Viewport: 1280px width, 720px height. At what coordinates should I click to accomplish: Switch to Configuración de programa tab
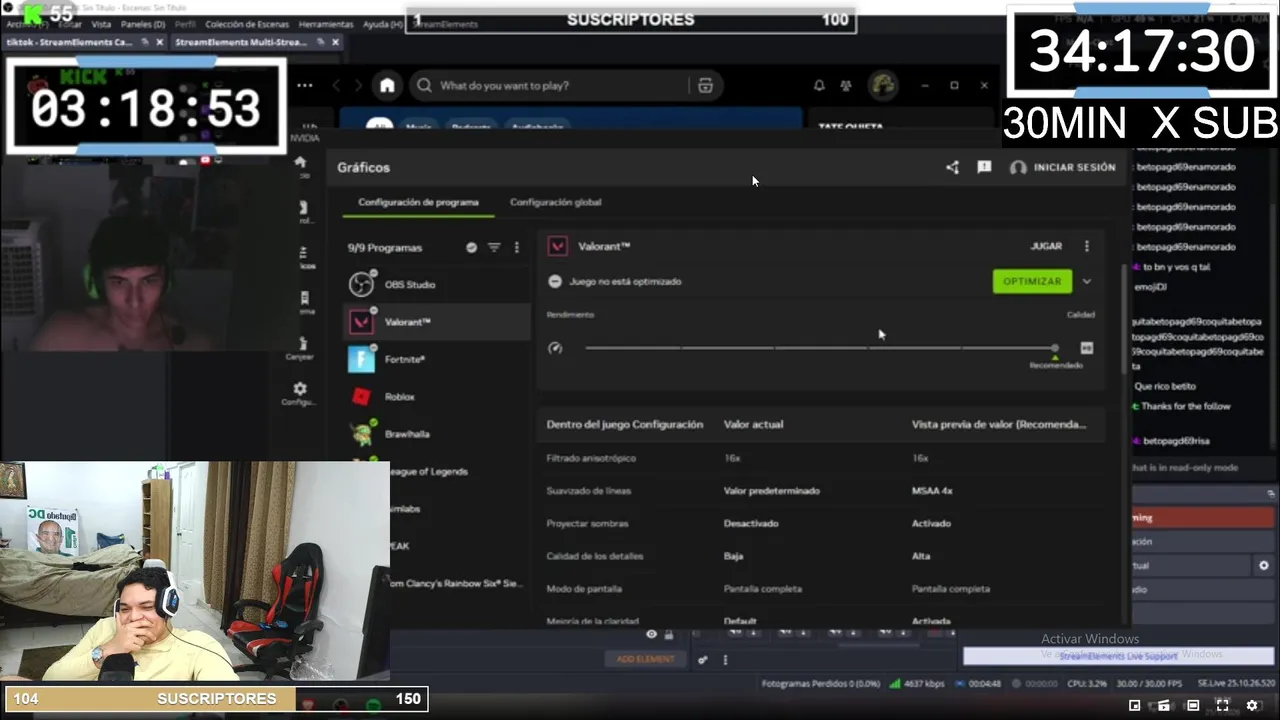418,202
